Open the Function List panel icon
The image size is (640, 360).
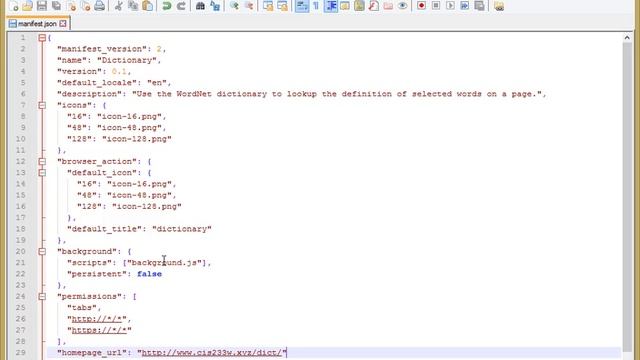point(373,6)
